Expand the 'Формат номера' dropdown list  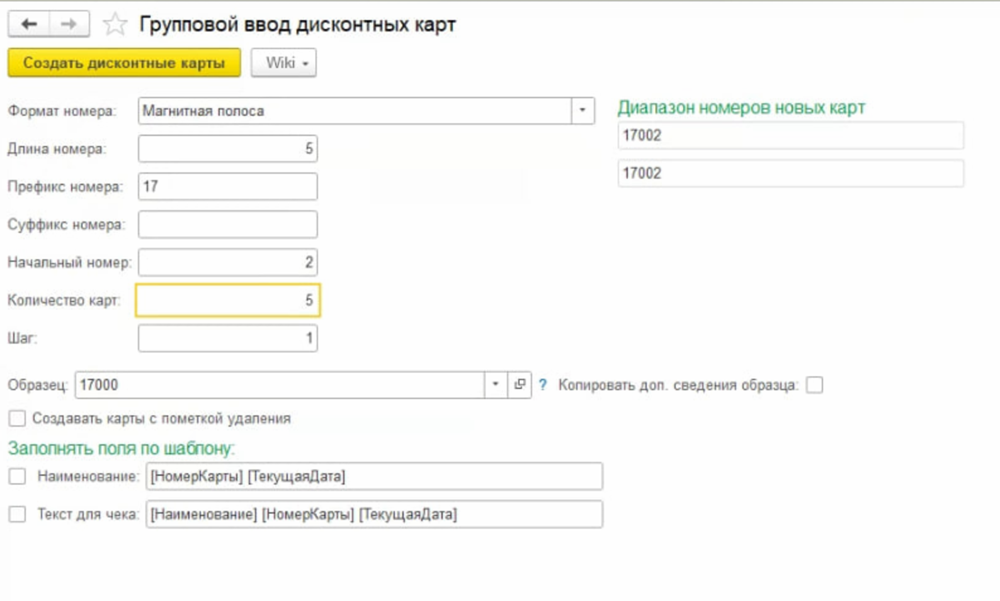pyautogui.click(x=582, y=111)
